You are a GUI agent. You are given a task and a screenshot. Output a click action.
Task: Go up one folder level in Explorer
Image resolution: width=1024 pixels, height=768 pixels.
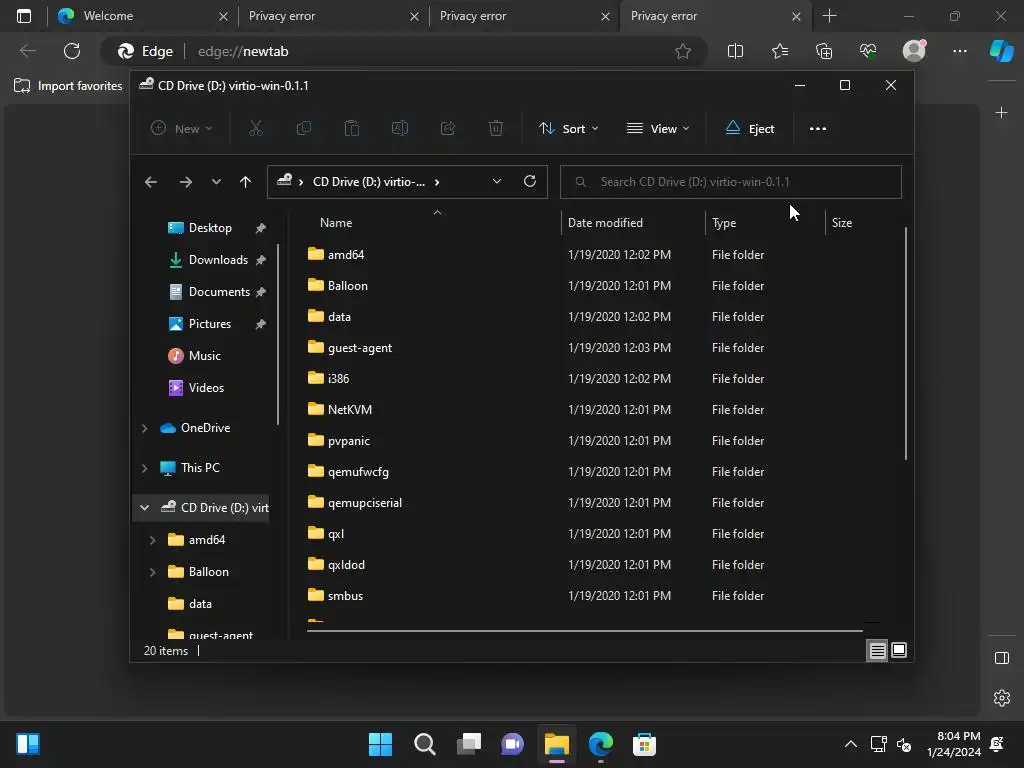(x=245, y=182)
